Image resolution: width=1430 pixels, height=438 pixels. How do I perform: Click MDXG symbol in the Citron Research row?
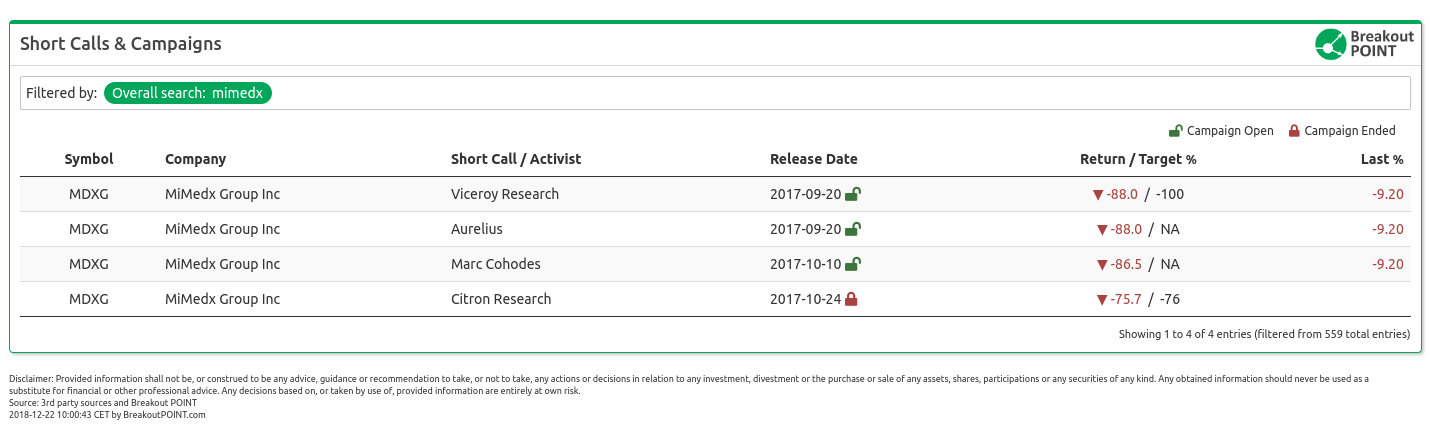point(89,299)
